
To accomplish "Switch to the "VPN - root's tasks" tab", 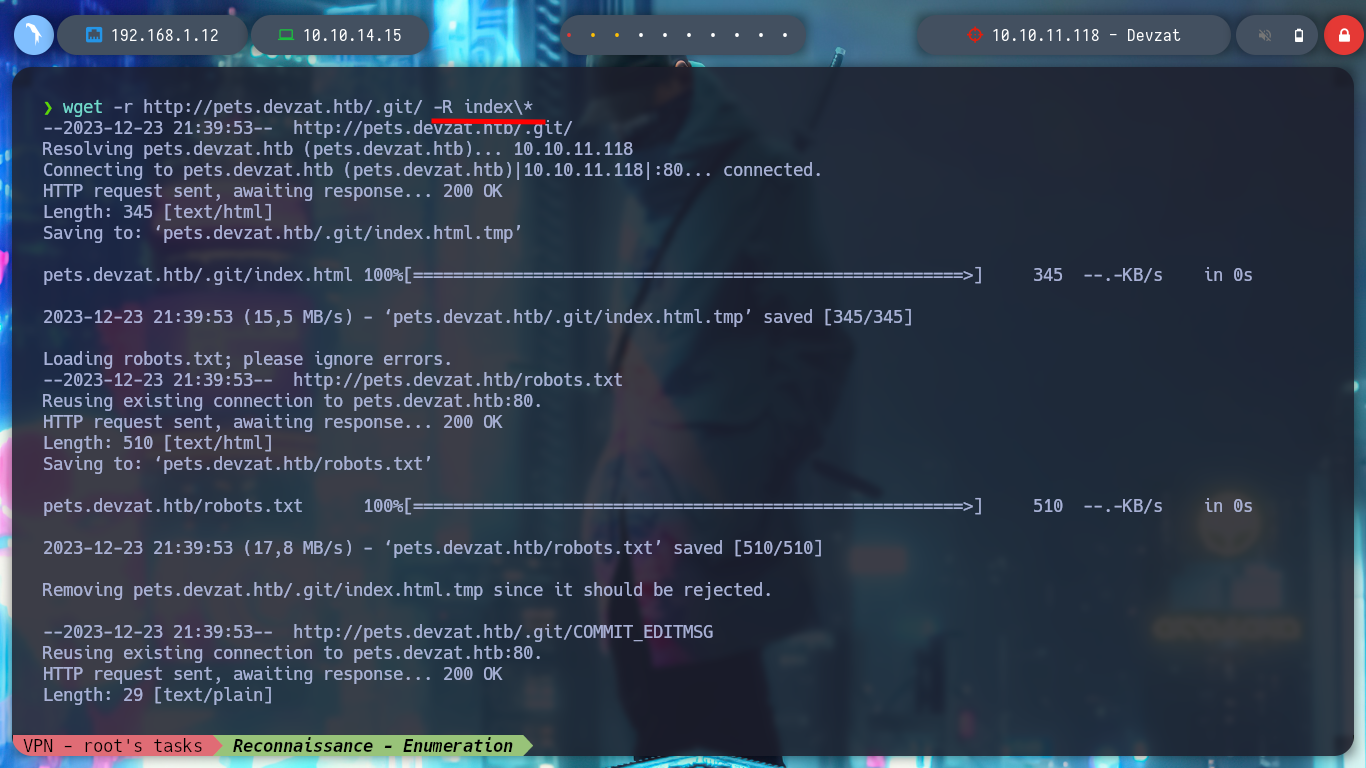I will point(112,745).
